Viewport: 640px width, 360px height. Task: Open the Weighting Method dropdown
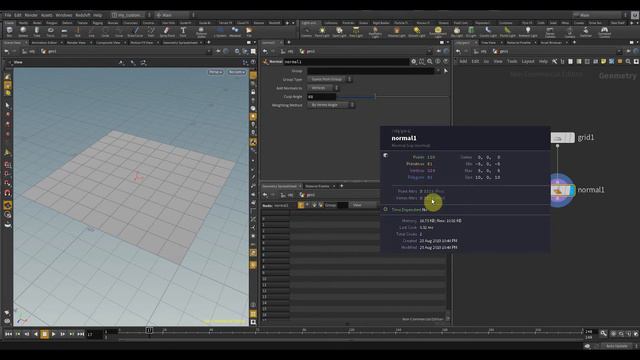pyautogui.click(x=331, y=105)
